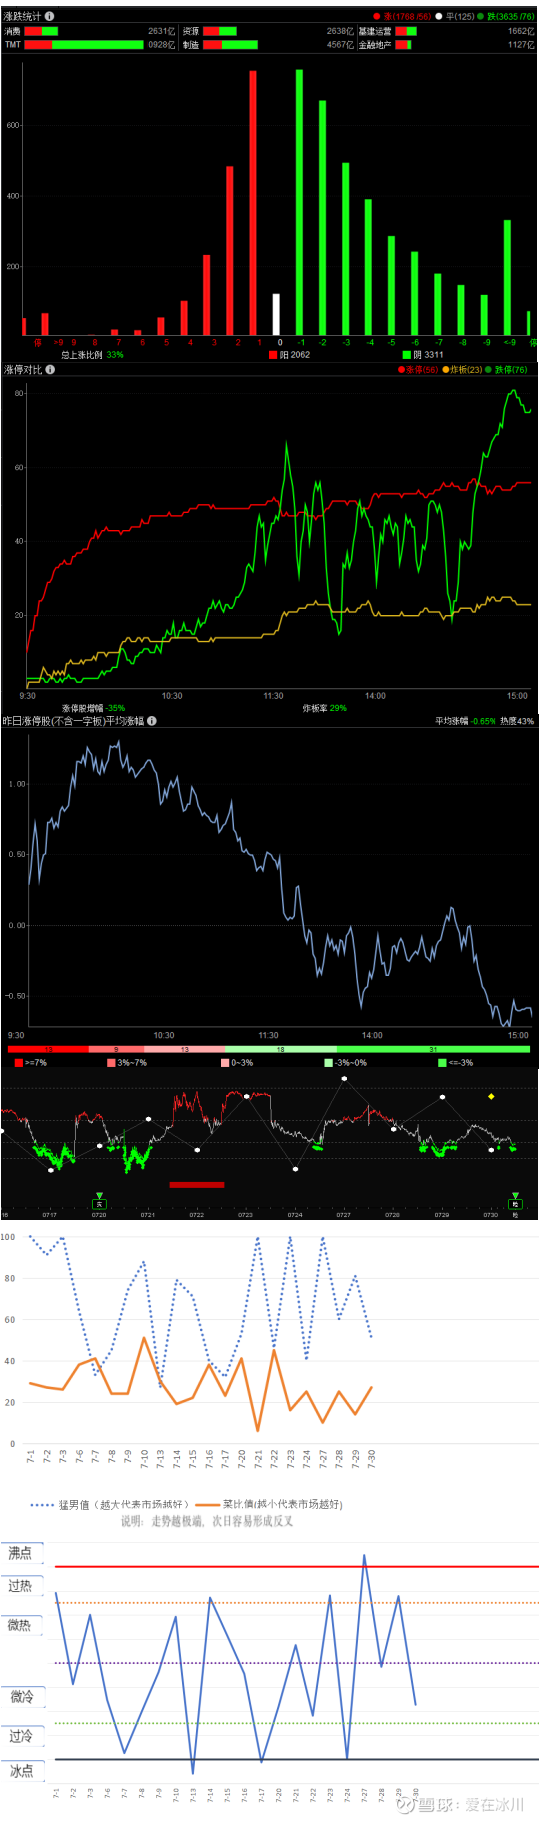The height and width of the screenshot is (1821, 540).
Task: Click the red 阳 2062 legend square
Action: pos(273,354)
